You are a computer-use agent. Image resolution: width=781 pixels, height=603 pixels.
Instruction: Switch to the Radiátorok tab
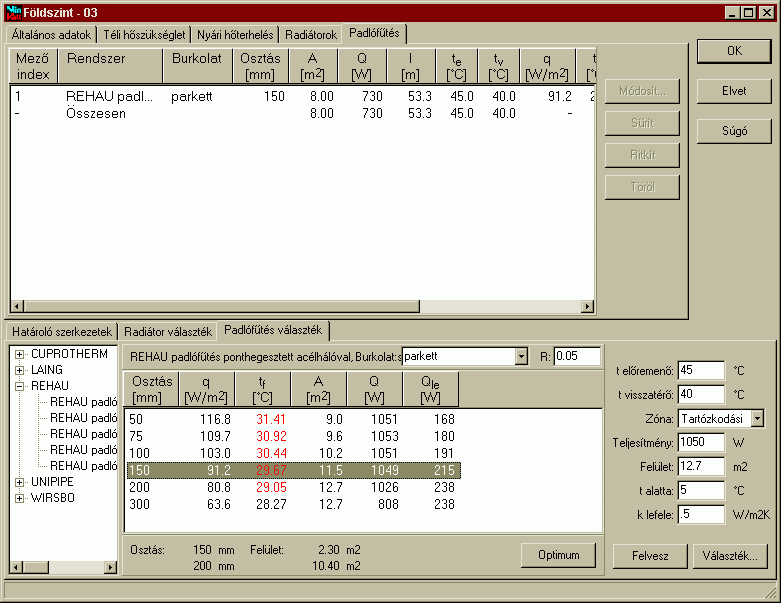[x=311, y=35]
